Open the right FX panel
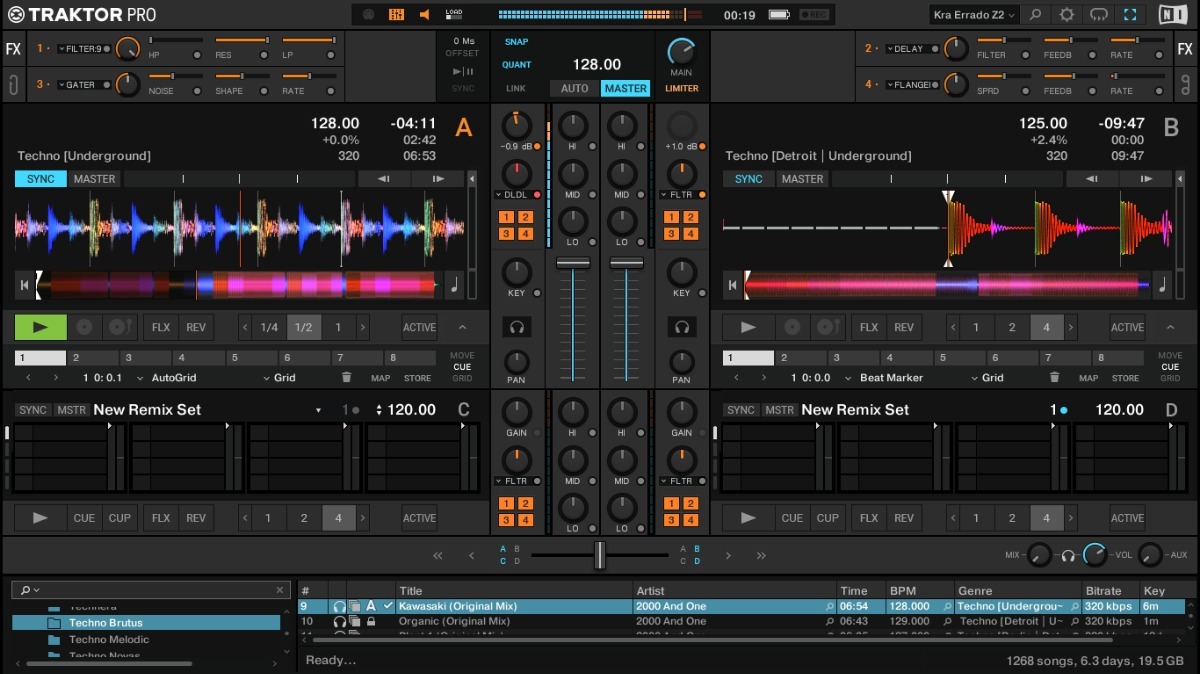This screenshot has height=674, width=1200. click(x=1185, y=49)
